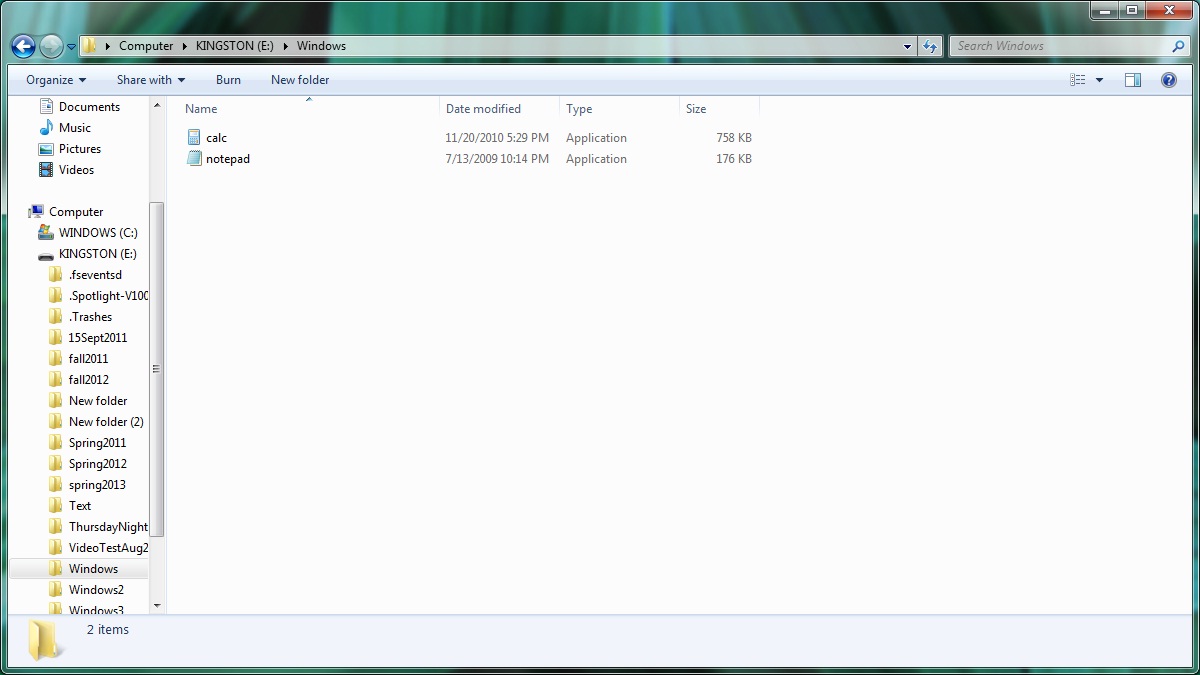Select the KINGSTON (E:) drive in the tree
Viewport: 1200px width, 675px height.
[x=98, y=254]
